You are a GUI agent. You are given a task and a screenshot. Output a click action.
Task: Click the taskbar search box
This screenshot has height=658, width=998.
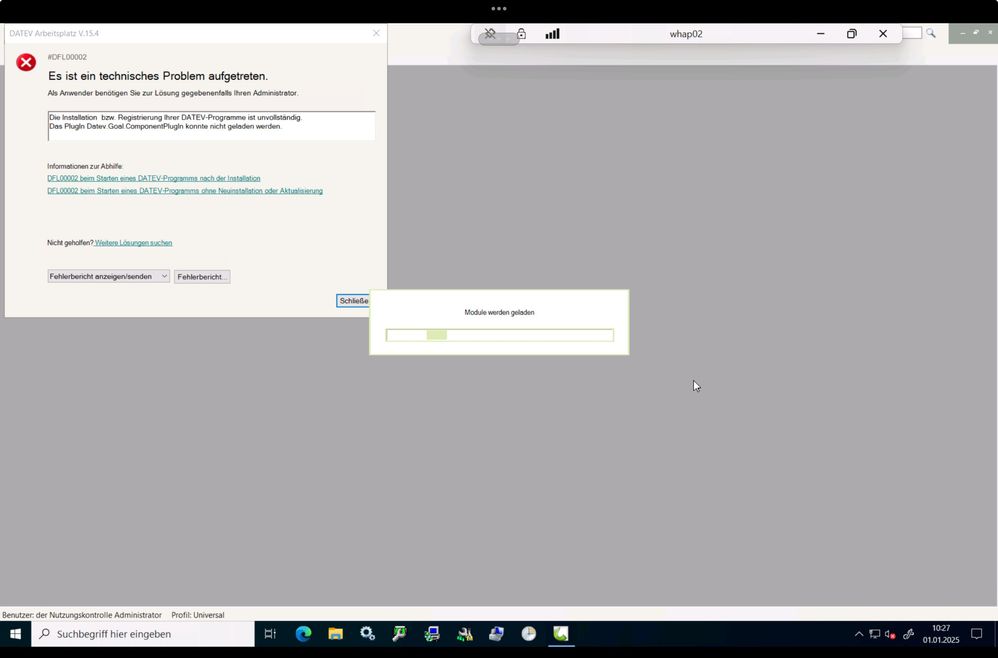[x=143, y=634]
